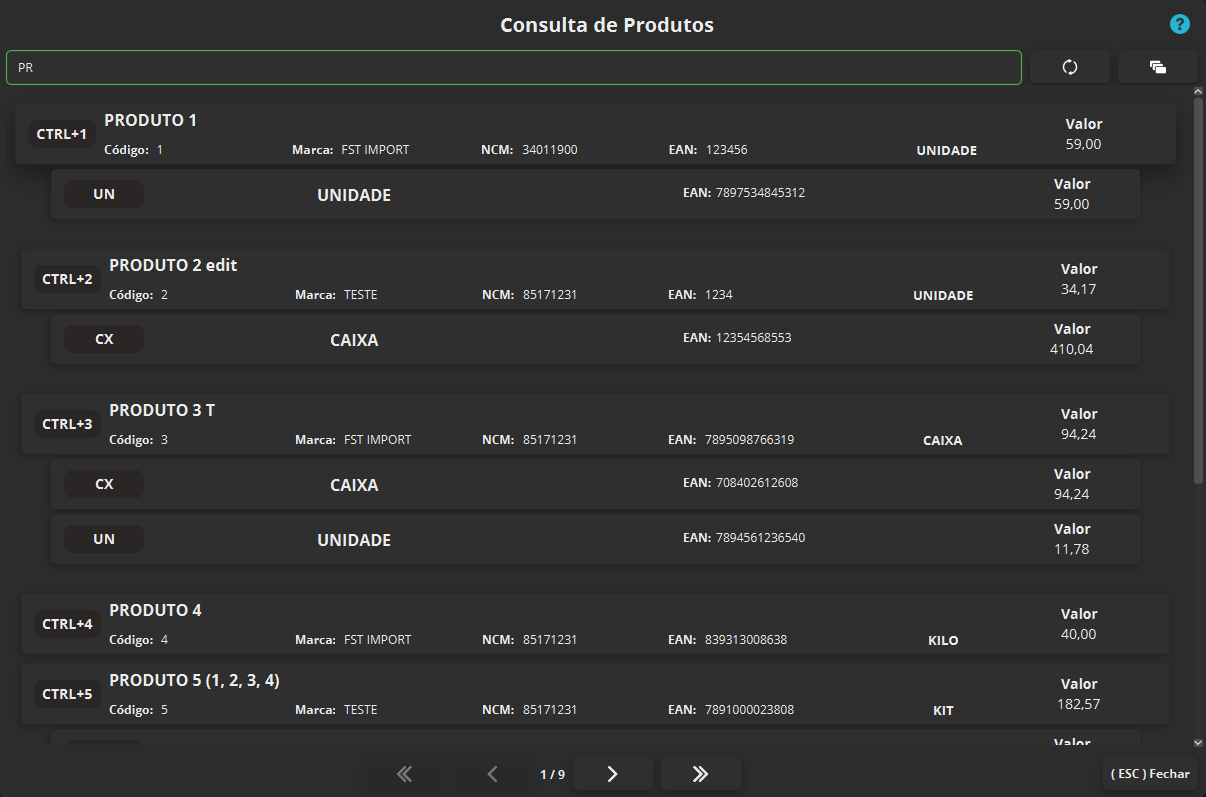This screenshot has width=1206, height=797.
Task: Jump to last page double-right arrows
Action: pyautogui.click(x=701, y=774)
